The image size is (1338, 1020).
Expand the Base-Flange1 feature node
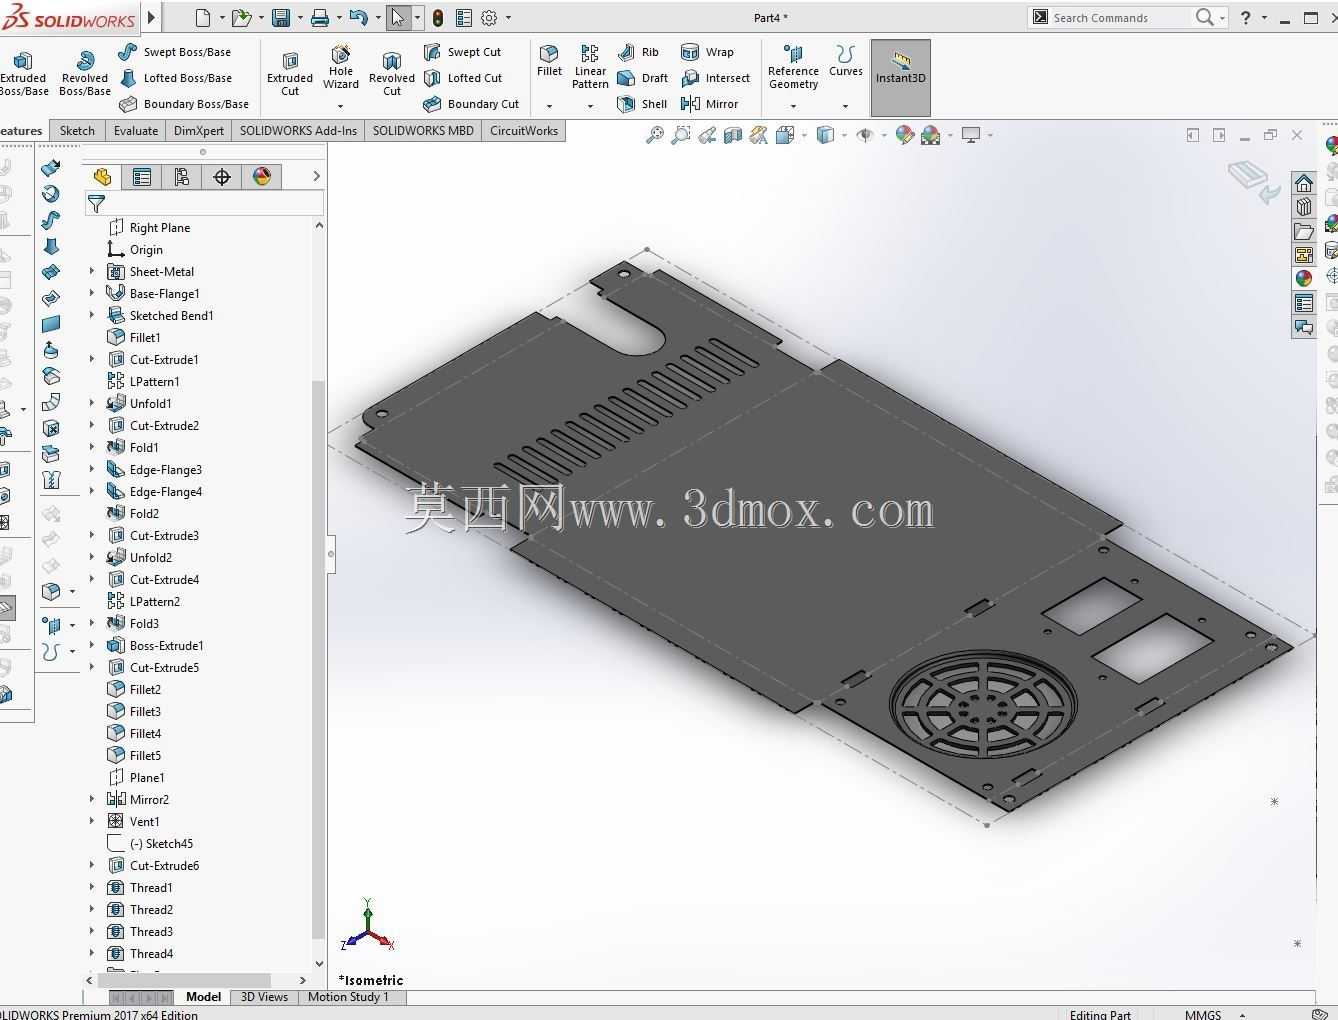pyautogui.click(x=92, y=293)
